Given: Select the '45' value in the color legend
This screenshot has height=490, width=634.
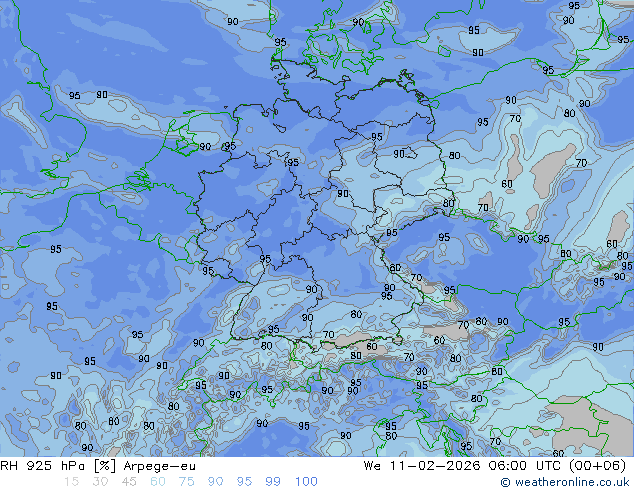Looking at the screenshot, I should (129, 482).
